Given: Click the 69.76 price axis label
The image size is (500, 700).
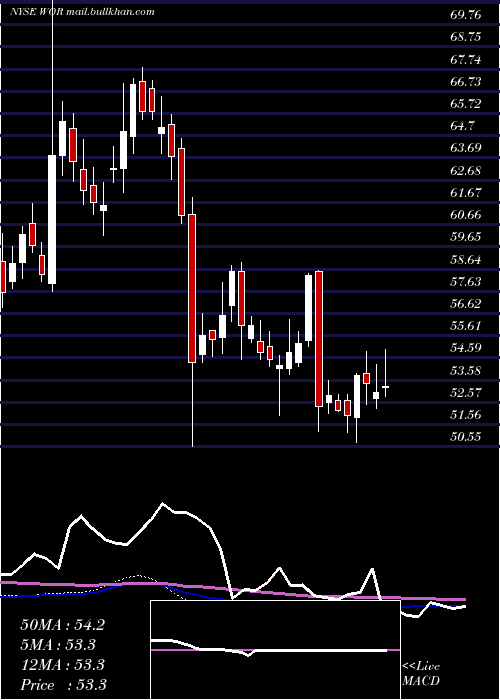Looking at the screenshot, I should [466, 15].
